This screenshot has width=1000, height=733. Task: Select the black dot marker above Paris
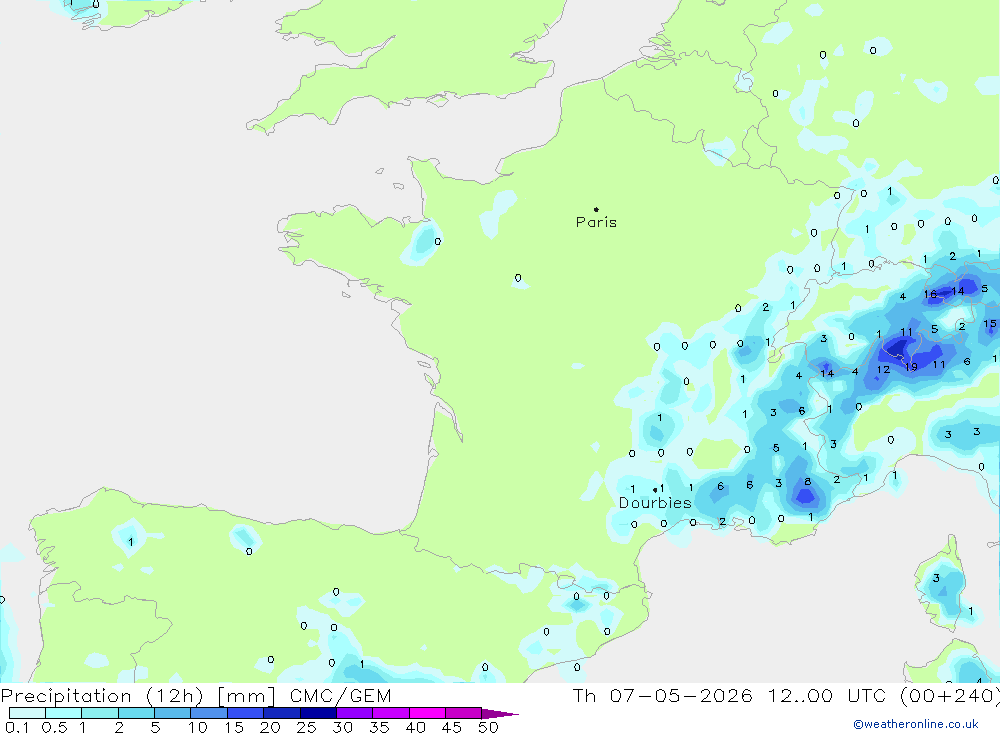[x=596, y=209]
